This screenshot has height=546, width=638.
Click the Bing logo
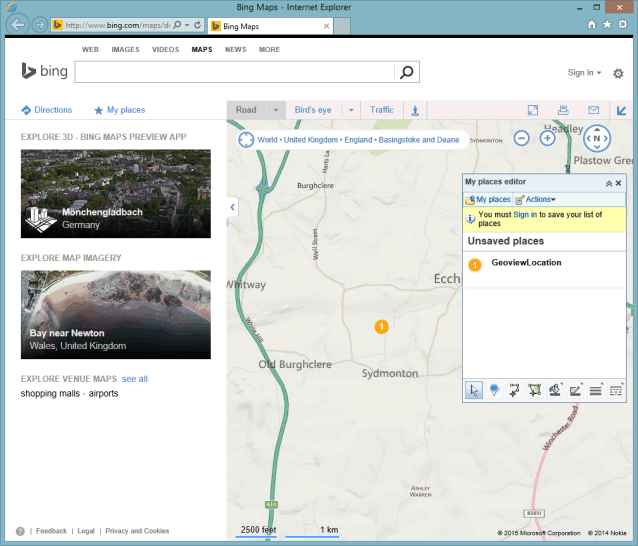[44, 71]
